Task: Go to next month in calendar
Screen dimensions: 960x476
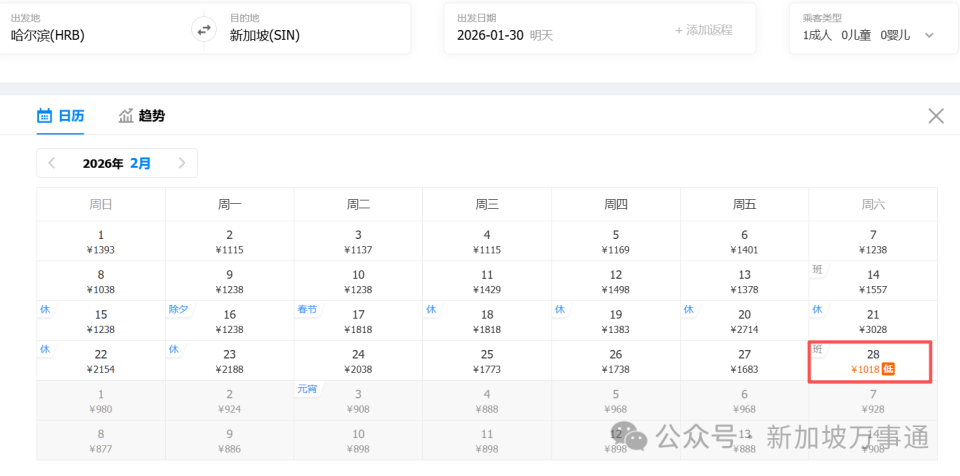Action: tap(181, 163)
